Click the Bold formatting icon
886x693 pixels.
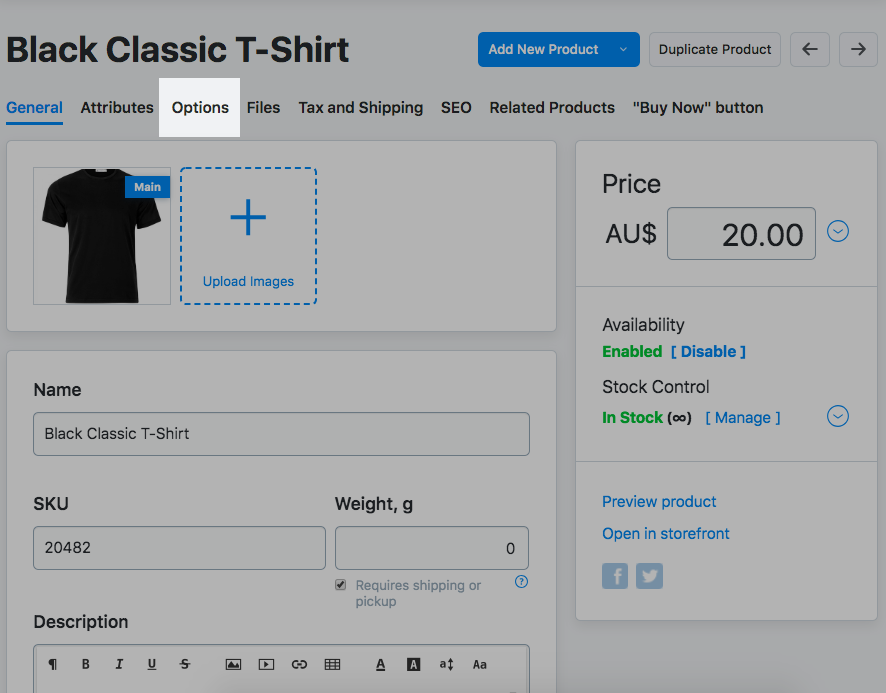click(x=86, y=664)
